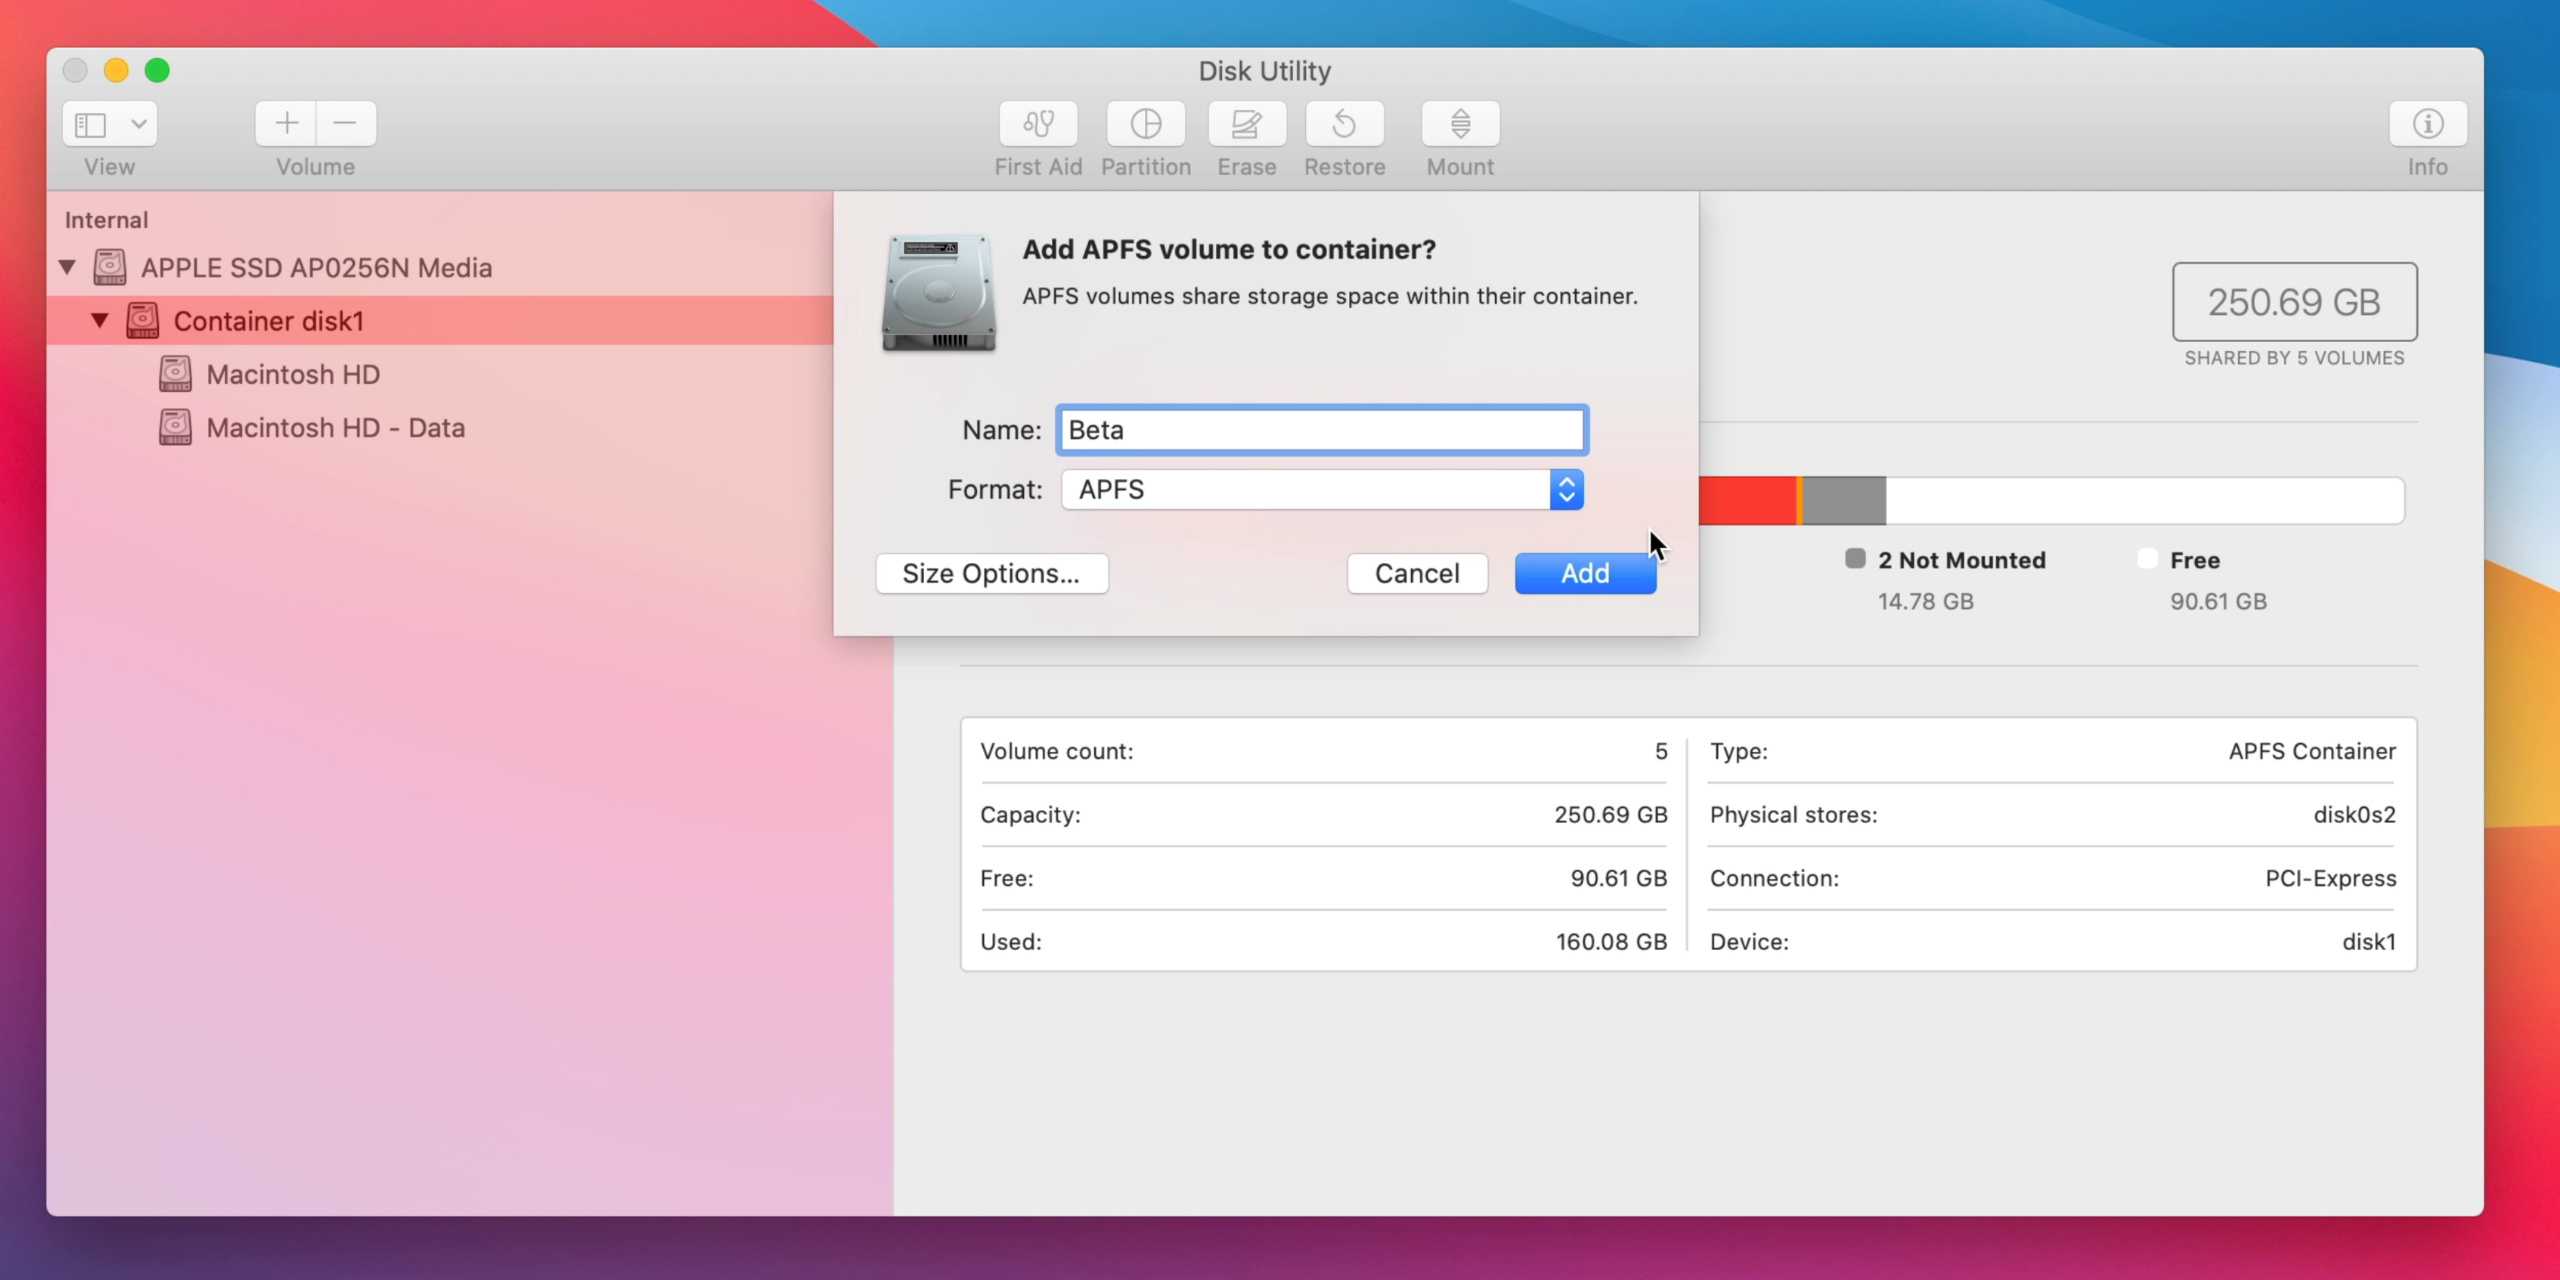This screenshot has width=2560, height=1280.
Task: Click the remove volume minus icon
Action: 345,124
